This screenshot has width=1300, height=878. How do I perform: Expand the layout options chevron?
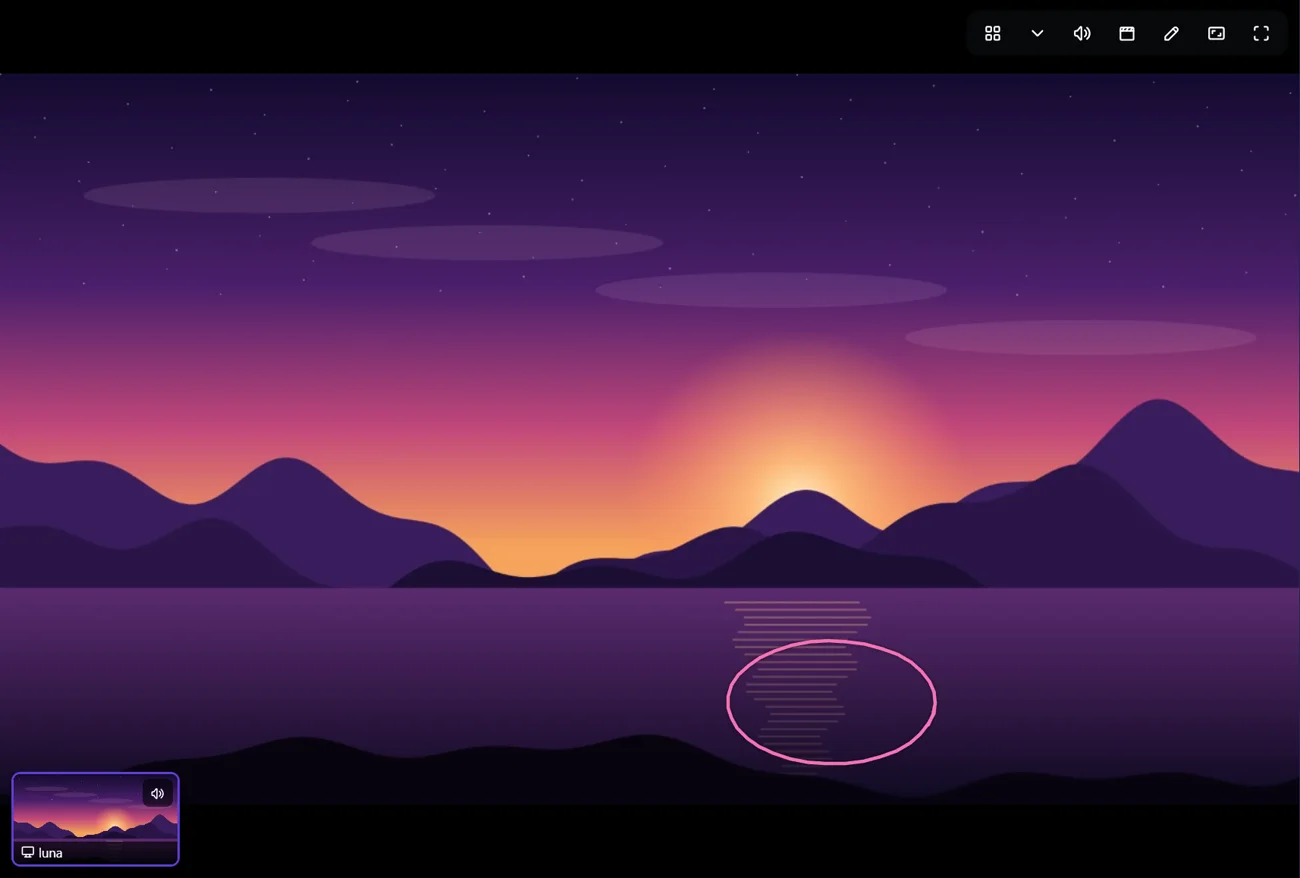pos(1037,34)
